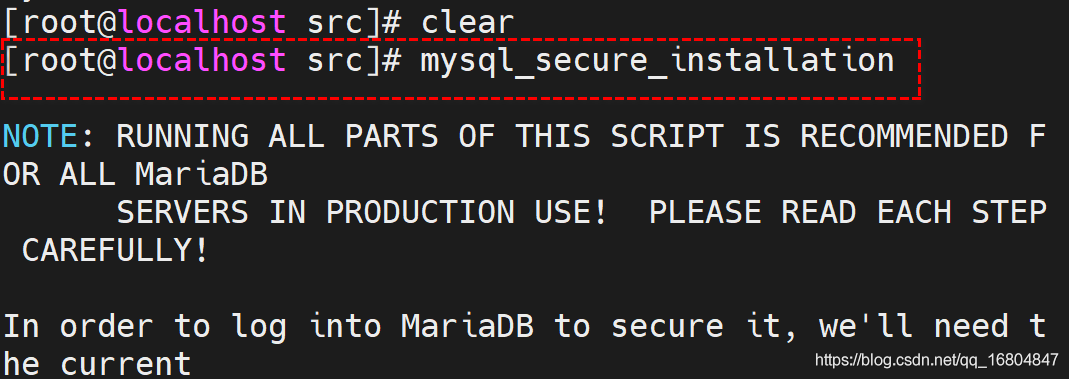Image resolution: width=1069 pixels, height=379 pixels.
Task: Click the text 'PRODUCTION USE!'
Action: click(466, 213)
